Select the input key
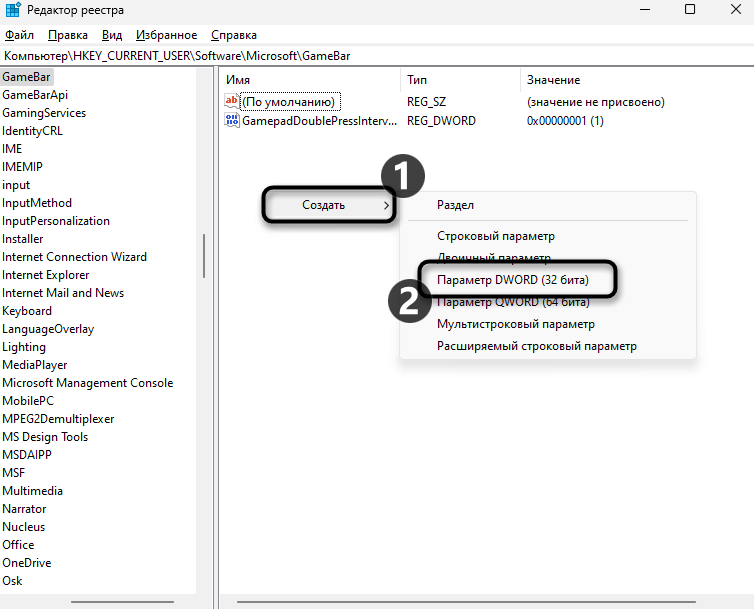This screenshot has height=609, width=754. [16, 185]
